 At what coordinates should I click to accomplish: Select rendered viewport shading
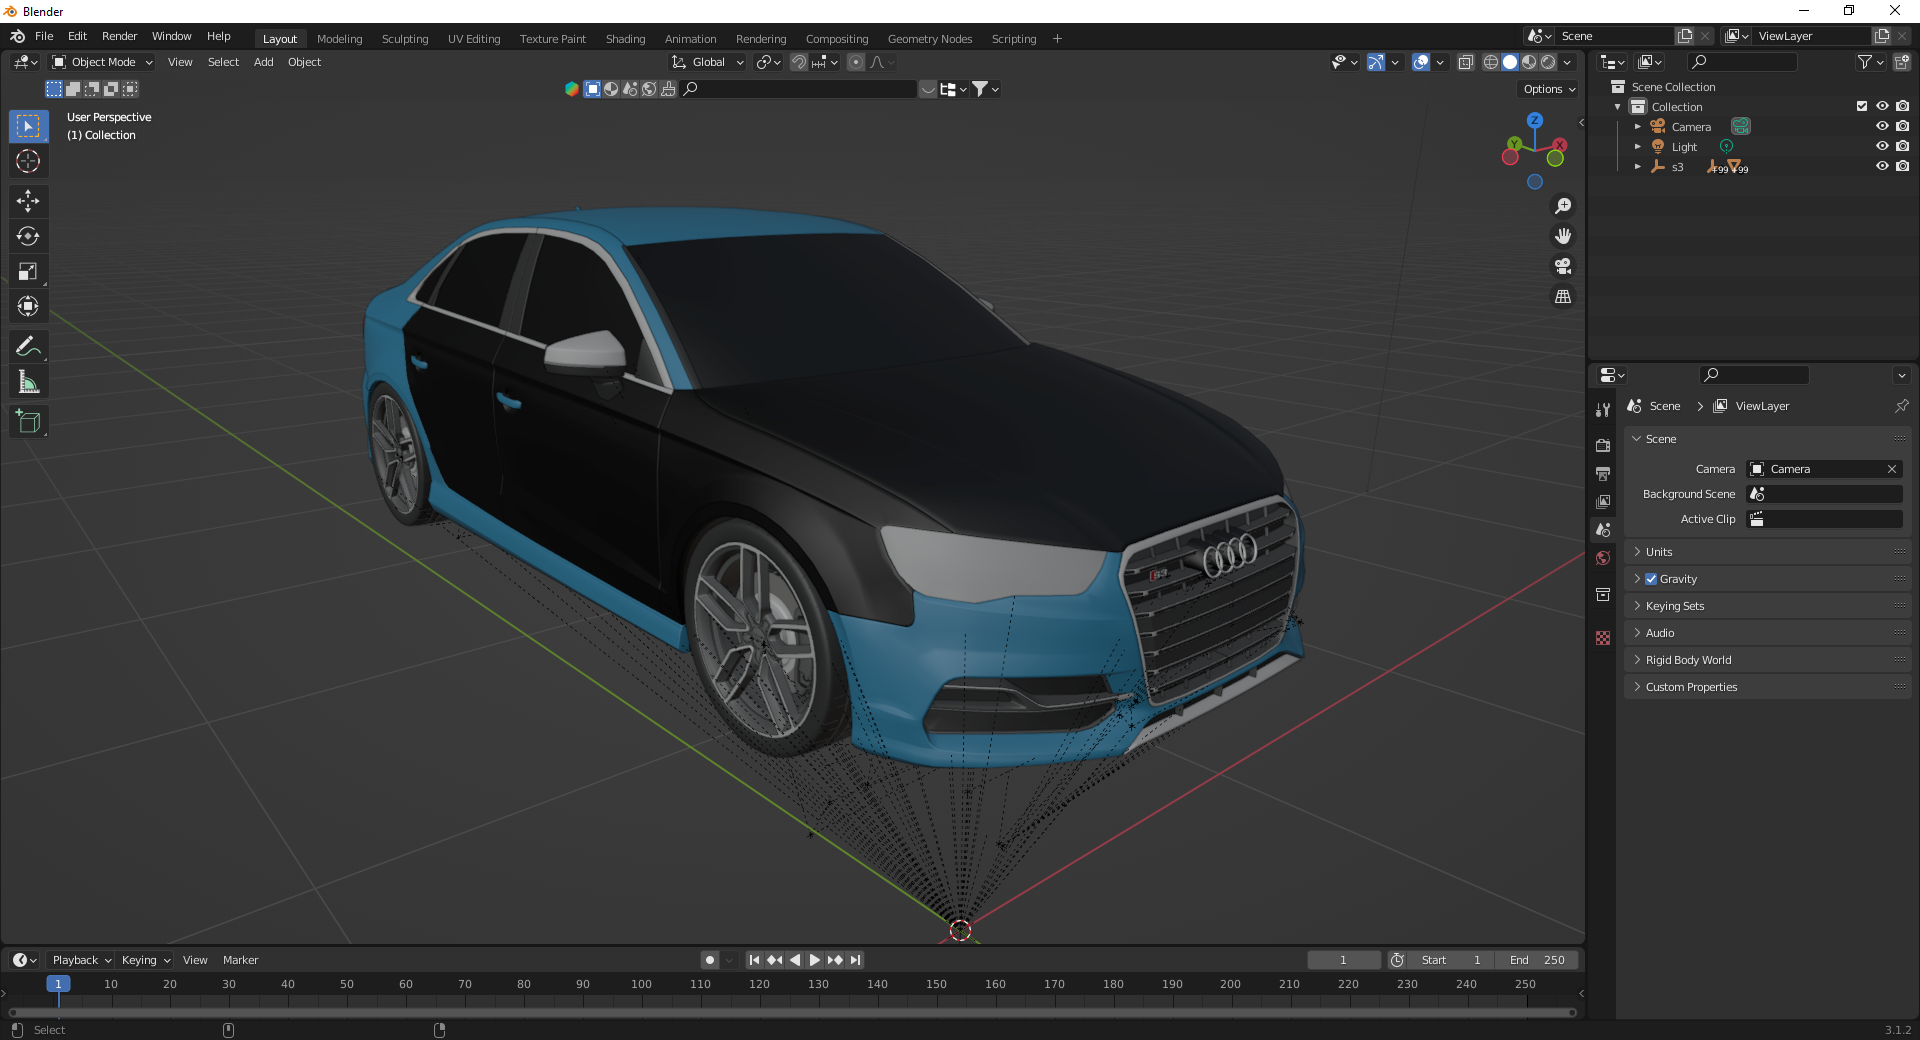(x=1548, y=62)
